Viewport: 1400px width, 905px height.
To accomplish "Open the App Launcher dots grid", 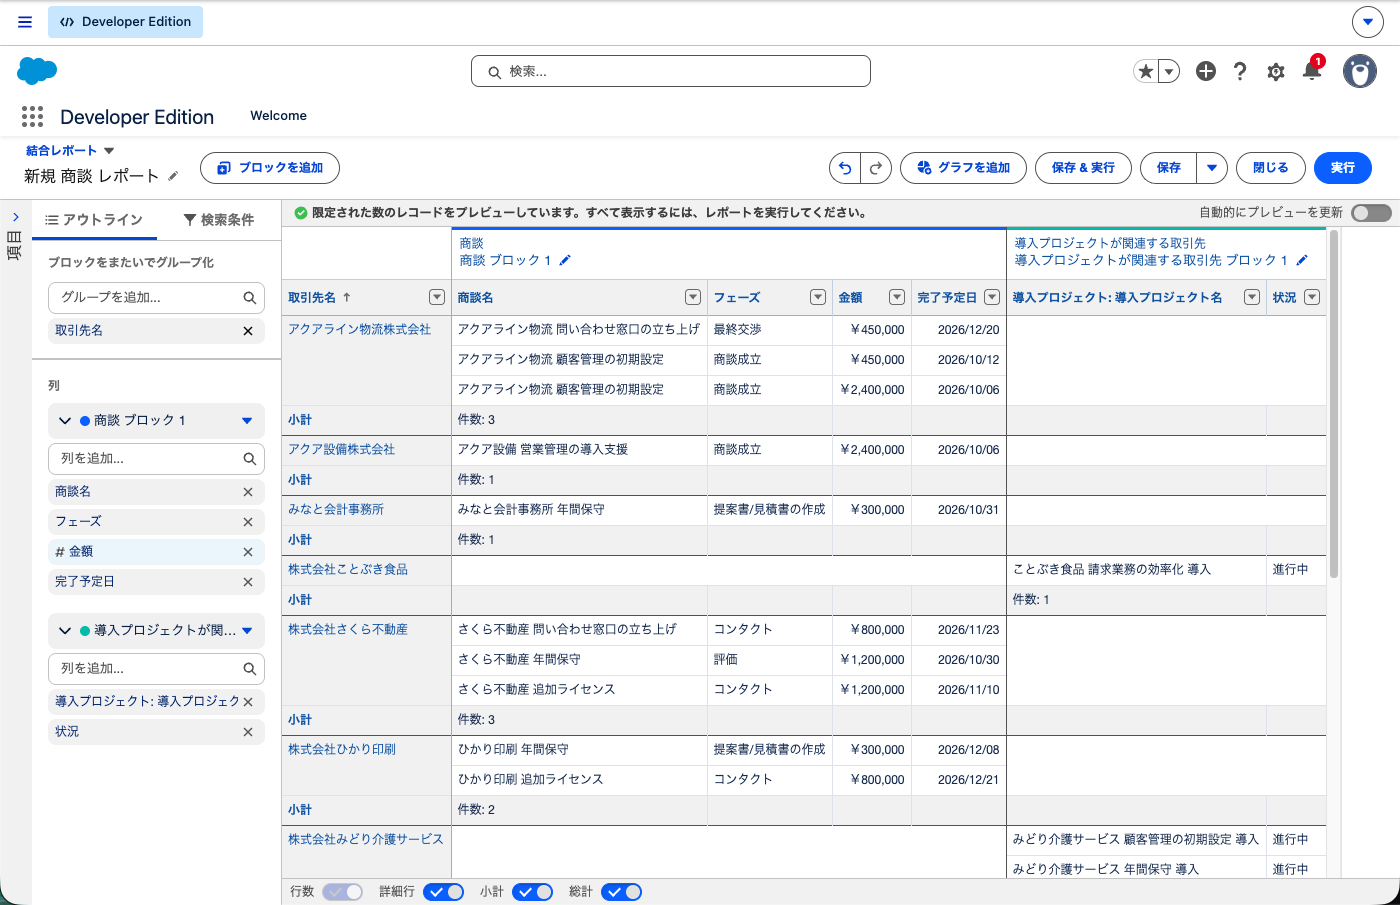I will coord(32,117).
